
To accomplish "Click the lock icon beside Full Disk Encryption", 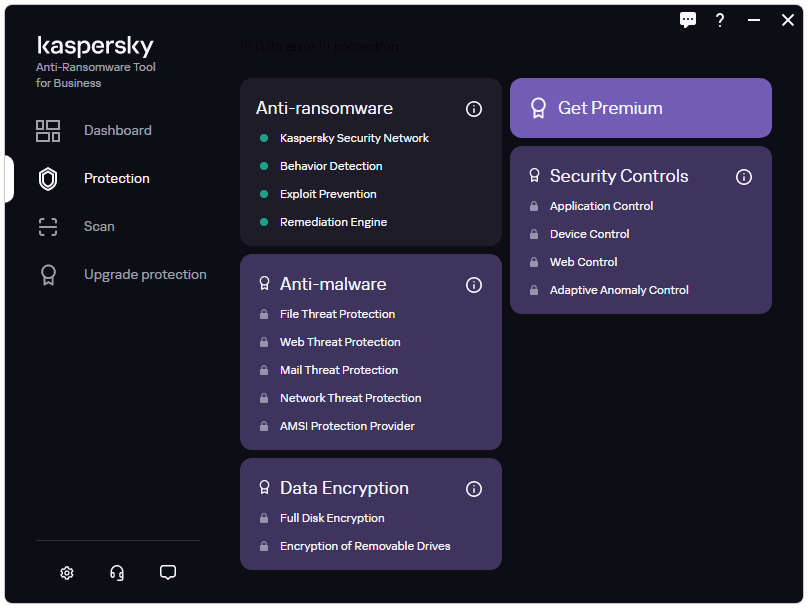I will [x=264, y=518].
